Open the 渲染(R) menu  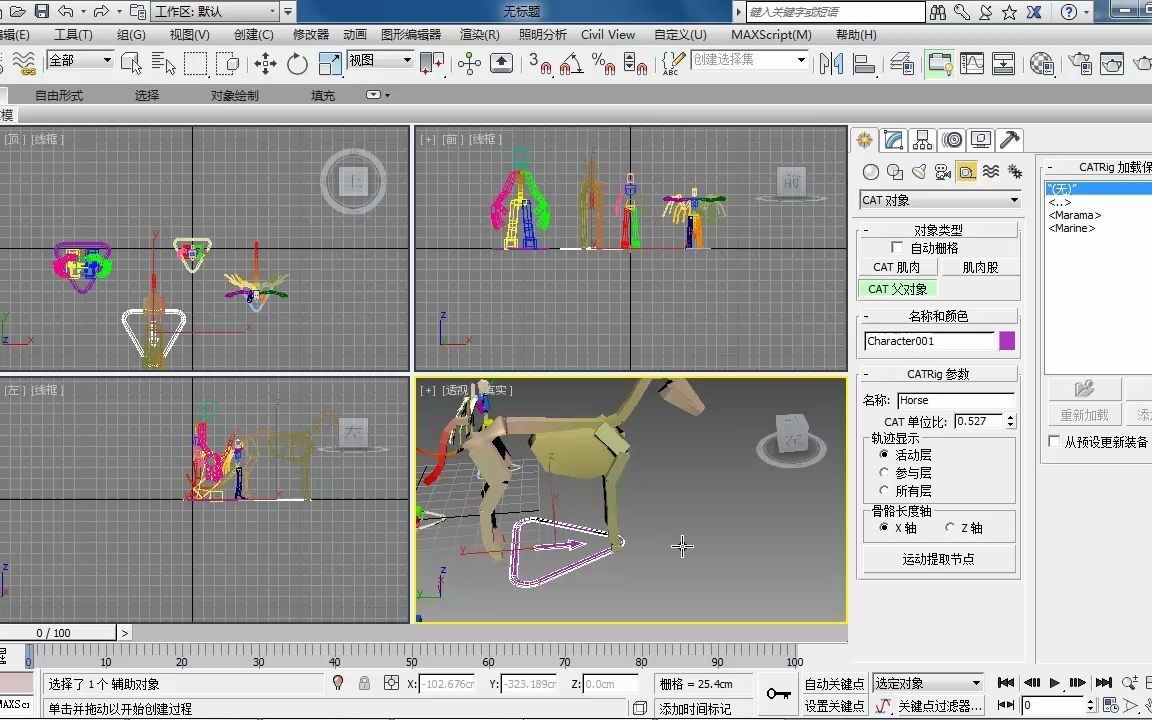pyautogui.click(x=479, y=34)
